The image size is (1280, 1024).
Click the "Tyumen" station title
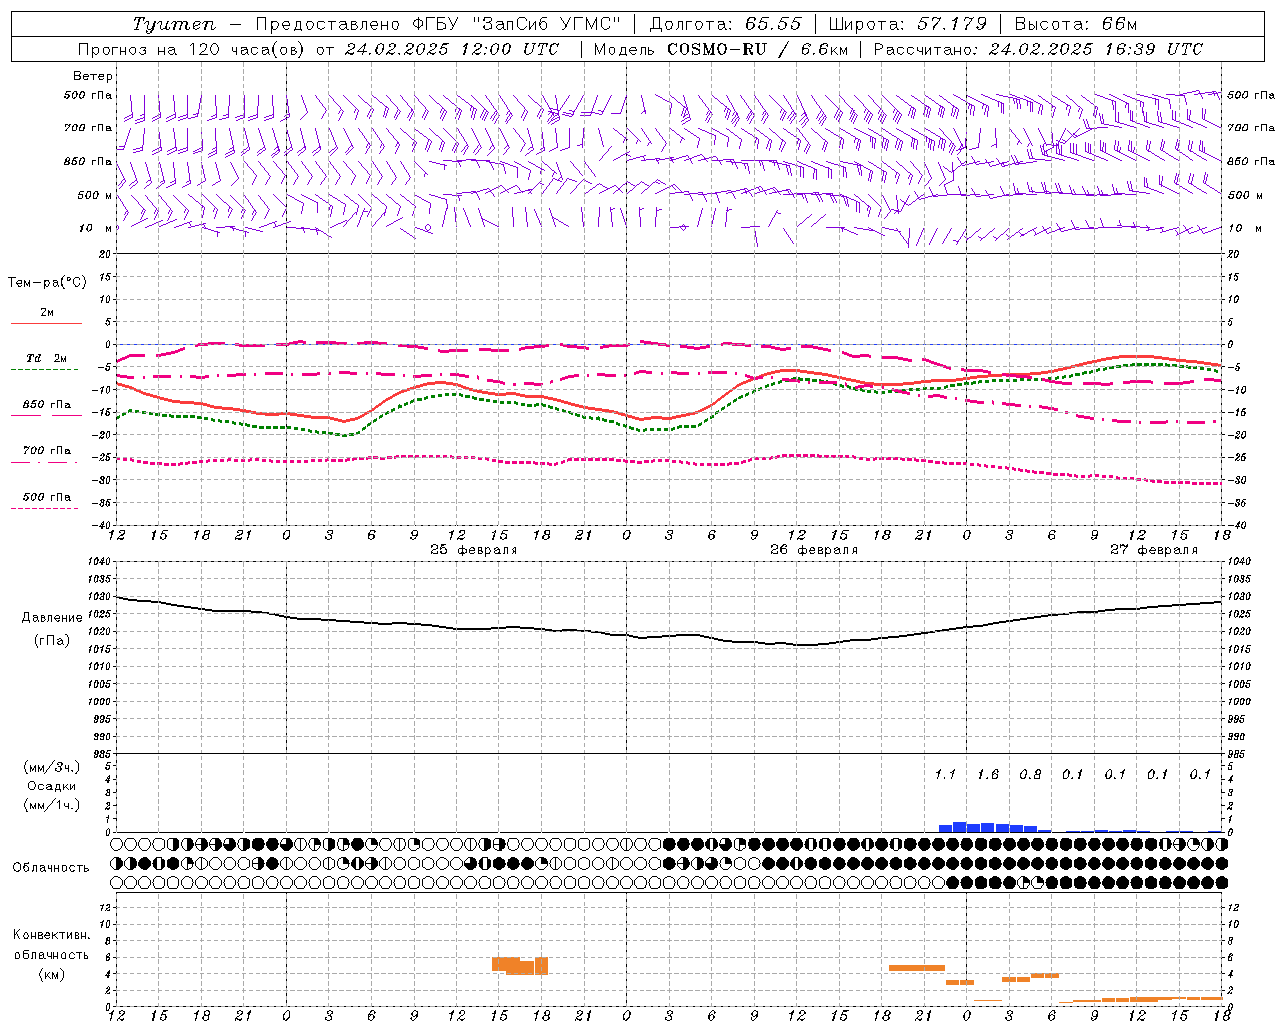(174, 24)
